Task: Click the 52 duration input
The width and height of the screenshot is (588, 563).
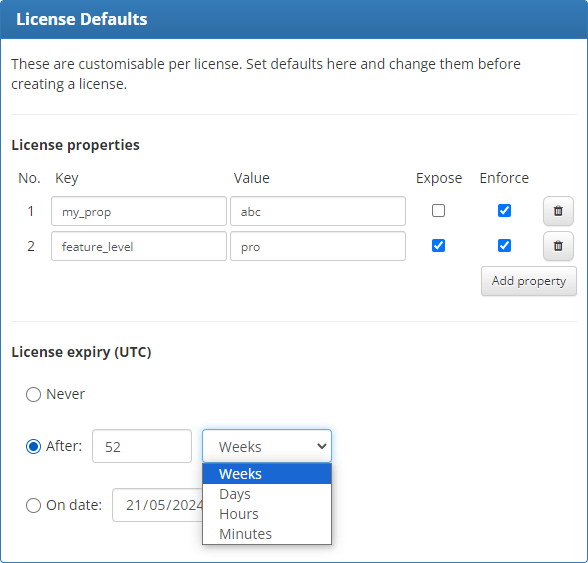Action: 142,446
